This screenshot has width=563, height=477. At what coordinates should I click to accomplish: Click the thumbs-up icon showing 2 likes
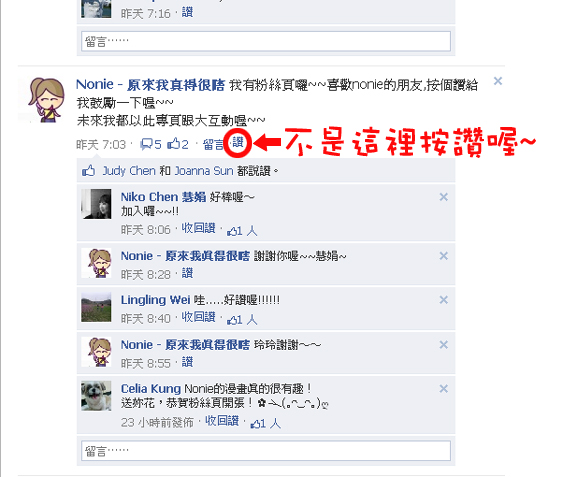point(174,144)
